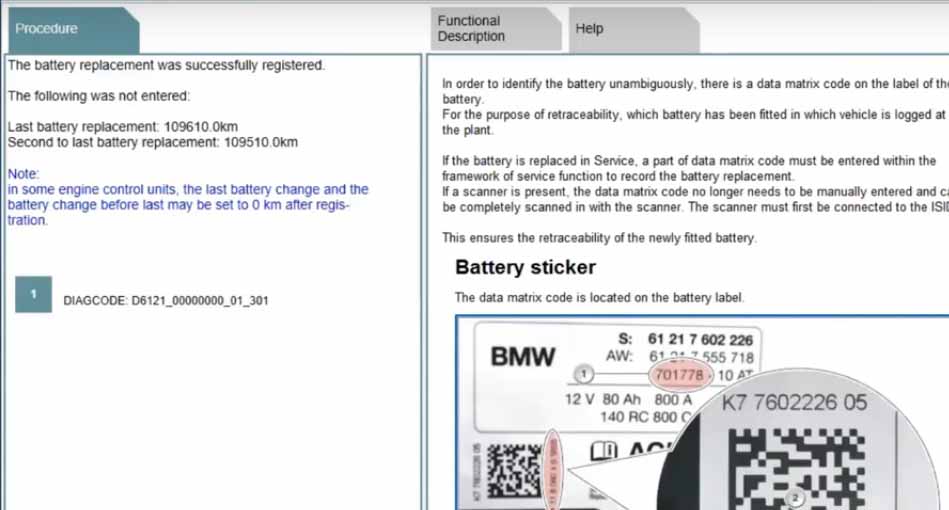Screen dimensions: 949x510
Task: Open the Help tab
Action: [634, 29]
